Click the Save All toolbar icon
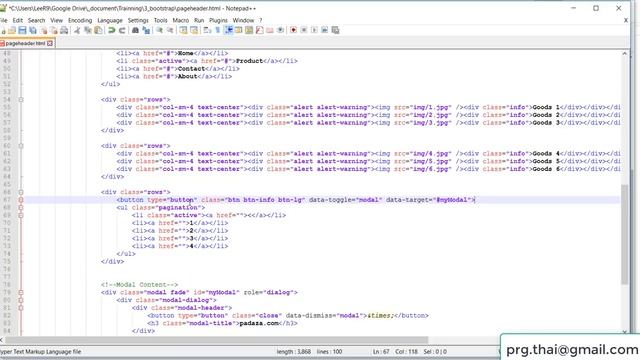The height and width of the screenshot is (360, 640). (x=33, y=30)
